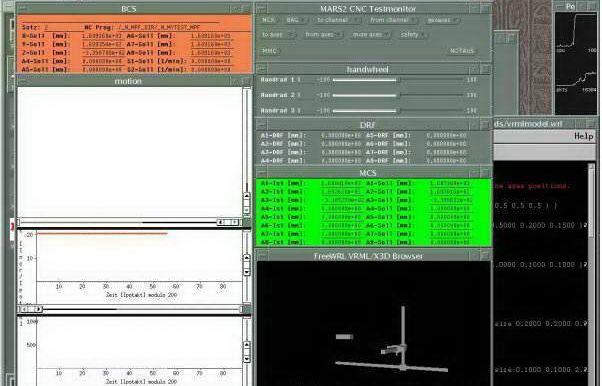Click the left arrow on the middle plot's horizontal scrollbar
The image size is (602, 386).
click(25, 309)
